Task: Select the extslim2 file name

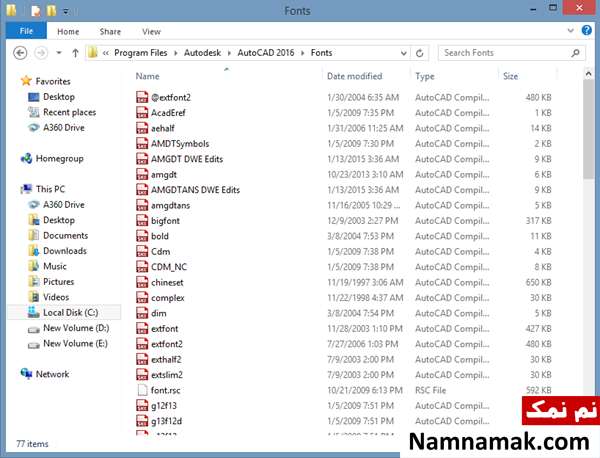Action: pyautogui.click(x=166, y=375)
